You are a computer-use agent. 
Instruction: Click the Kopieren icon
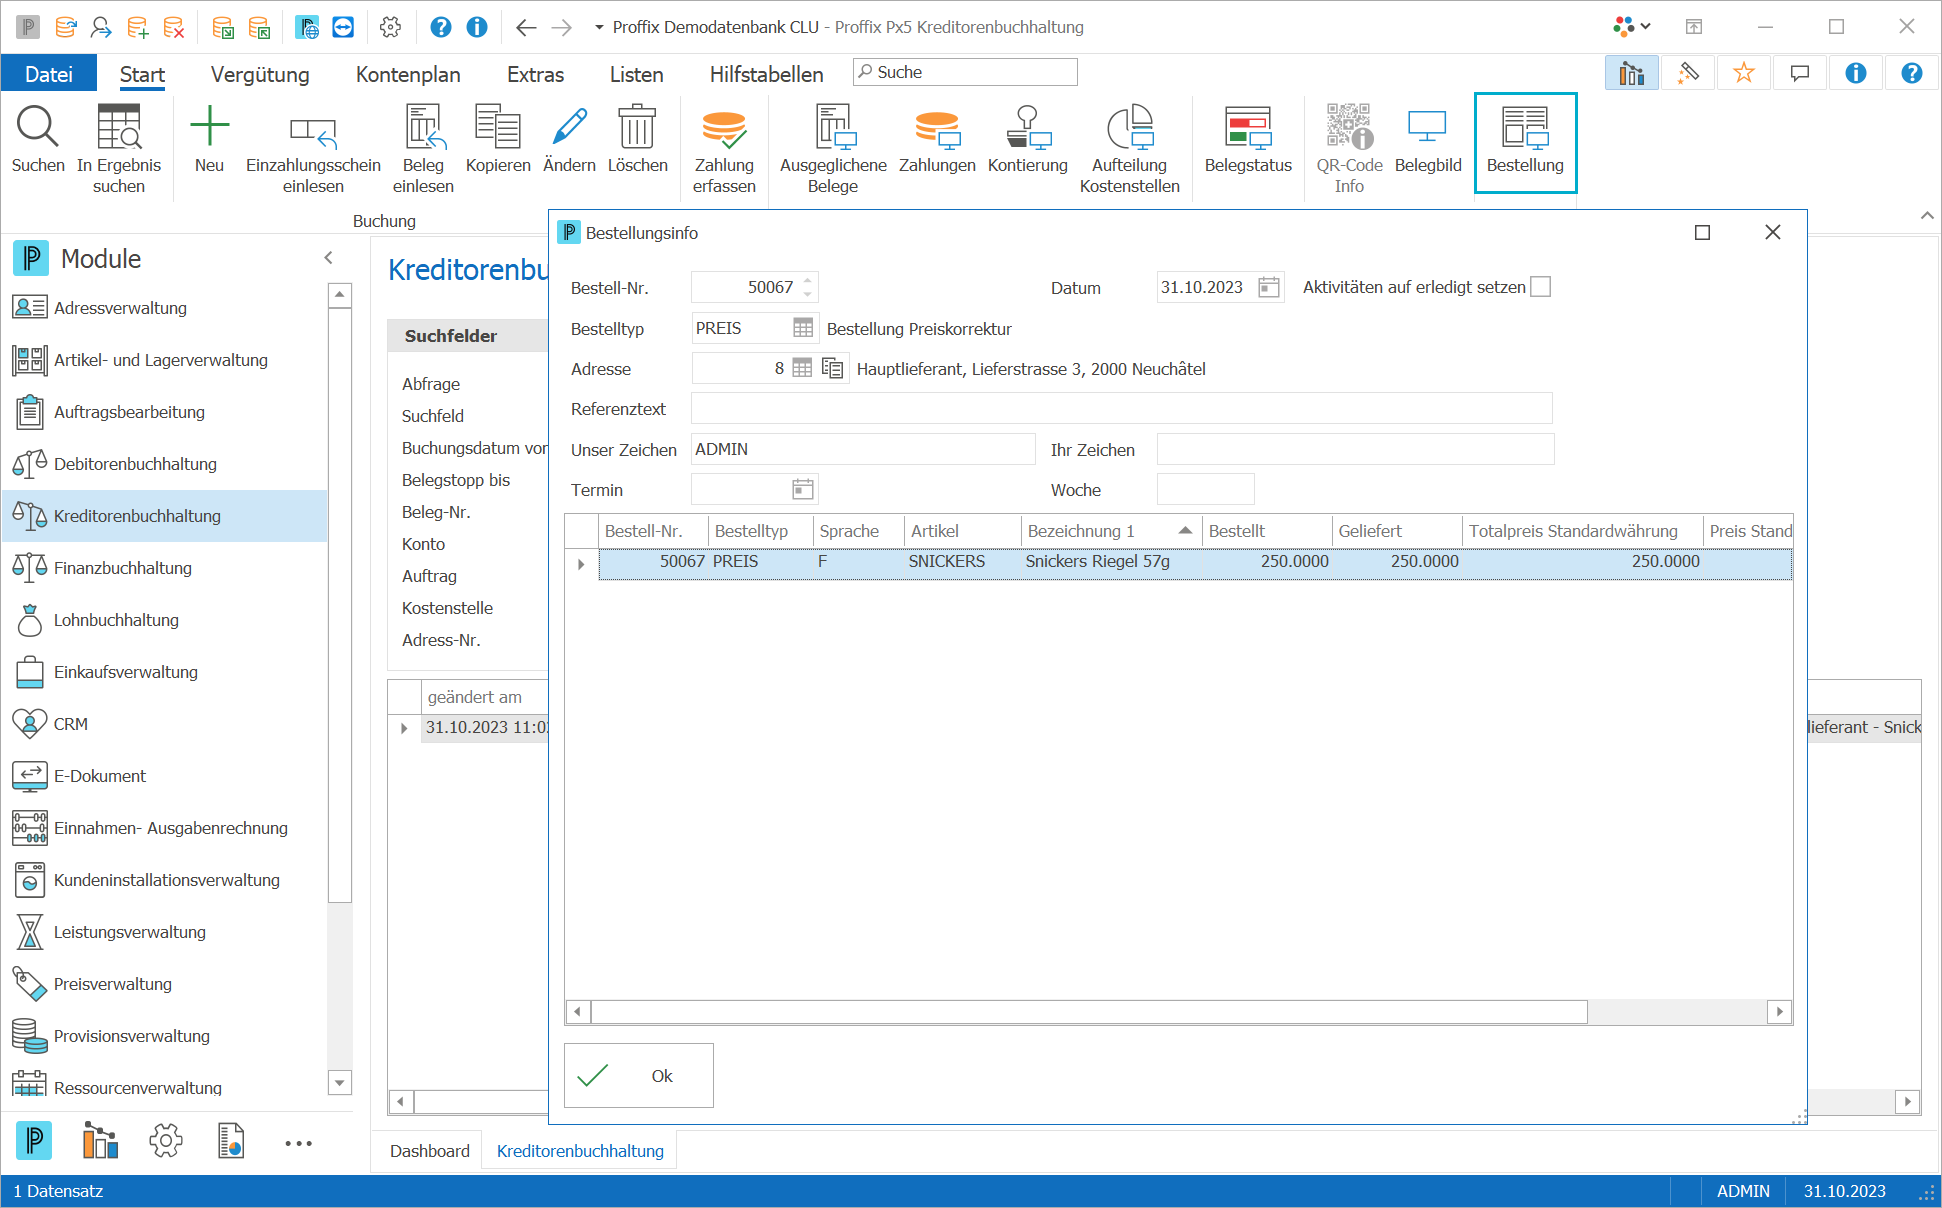tap(498, 141)
